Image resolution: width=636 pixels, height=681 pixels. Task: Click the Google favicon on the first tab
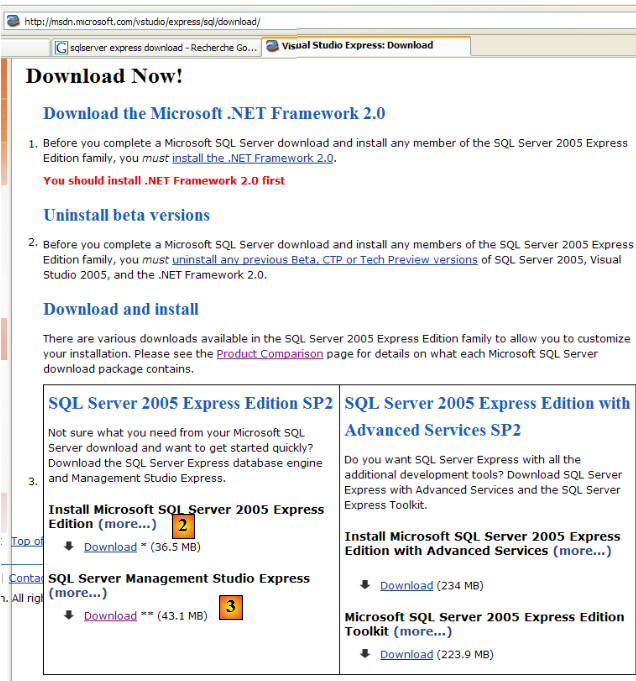click(61, 47)
